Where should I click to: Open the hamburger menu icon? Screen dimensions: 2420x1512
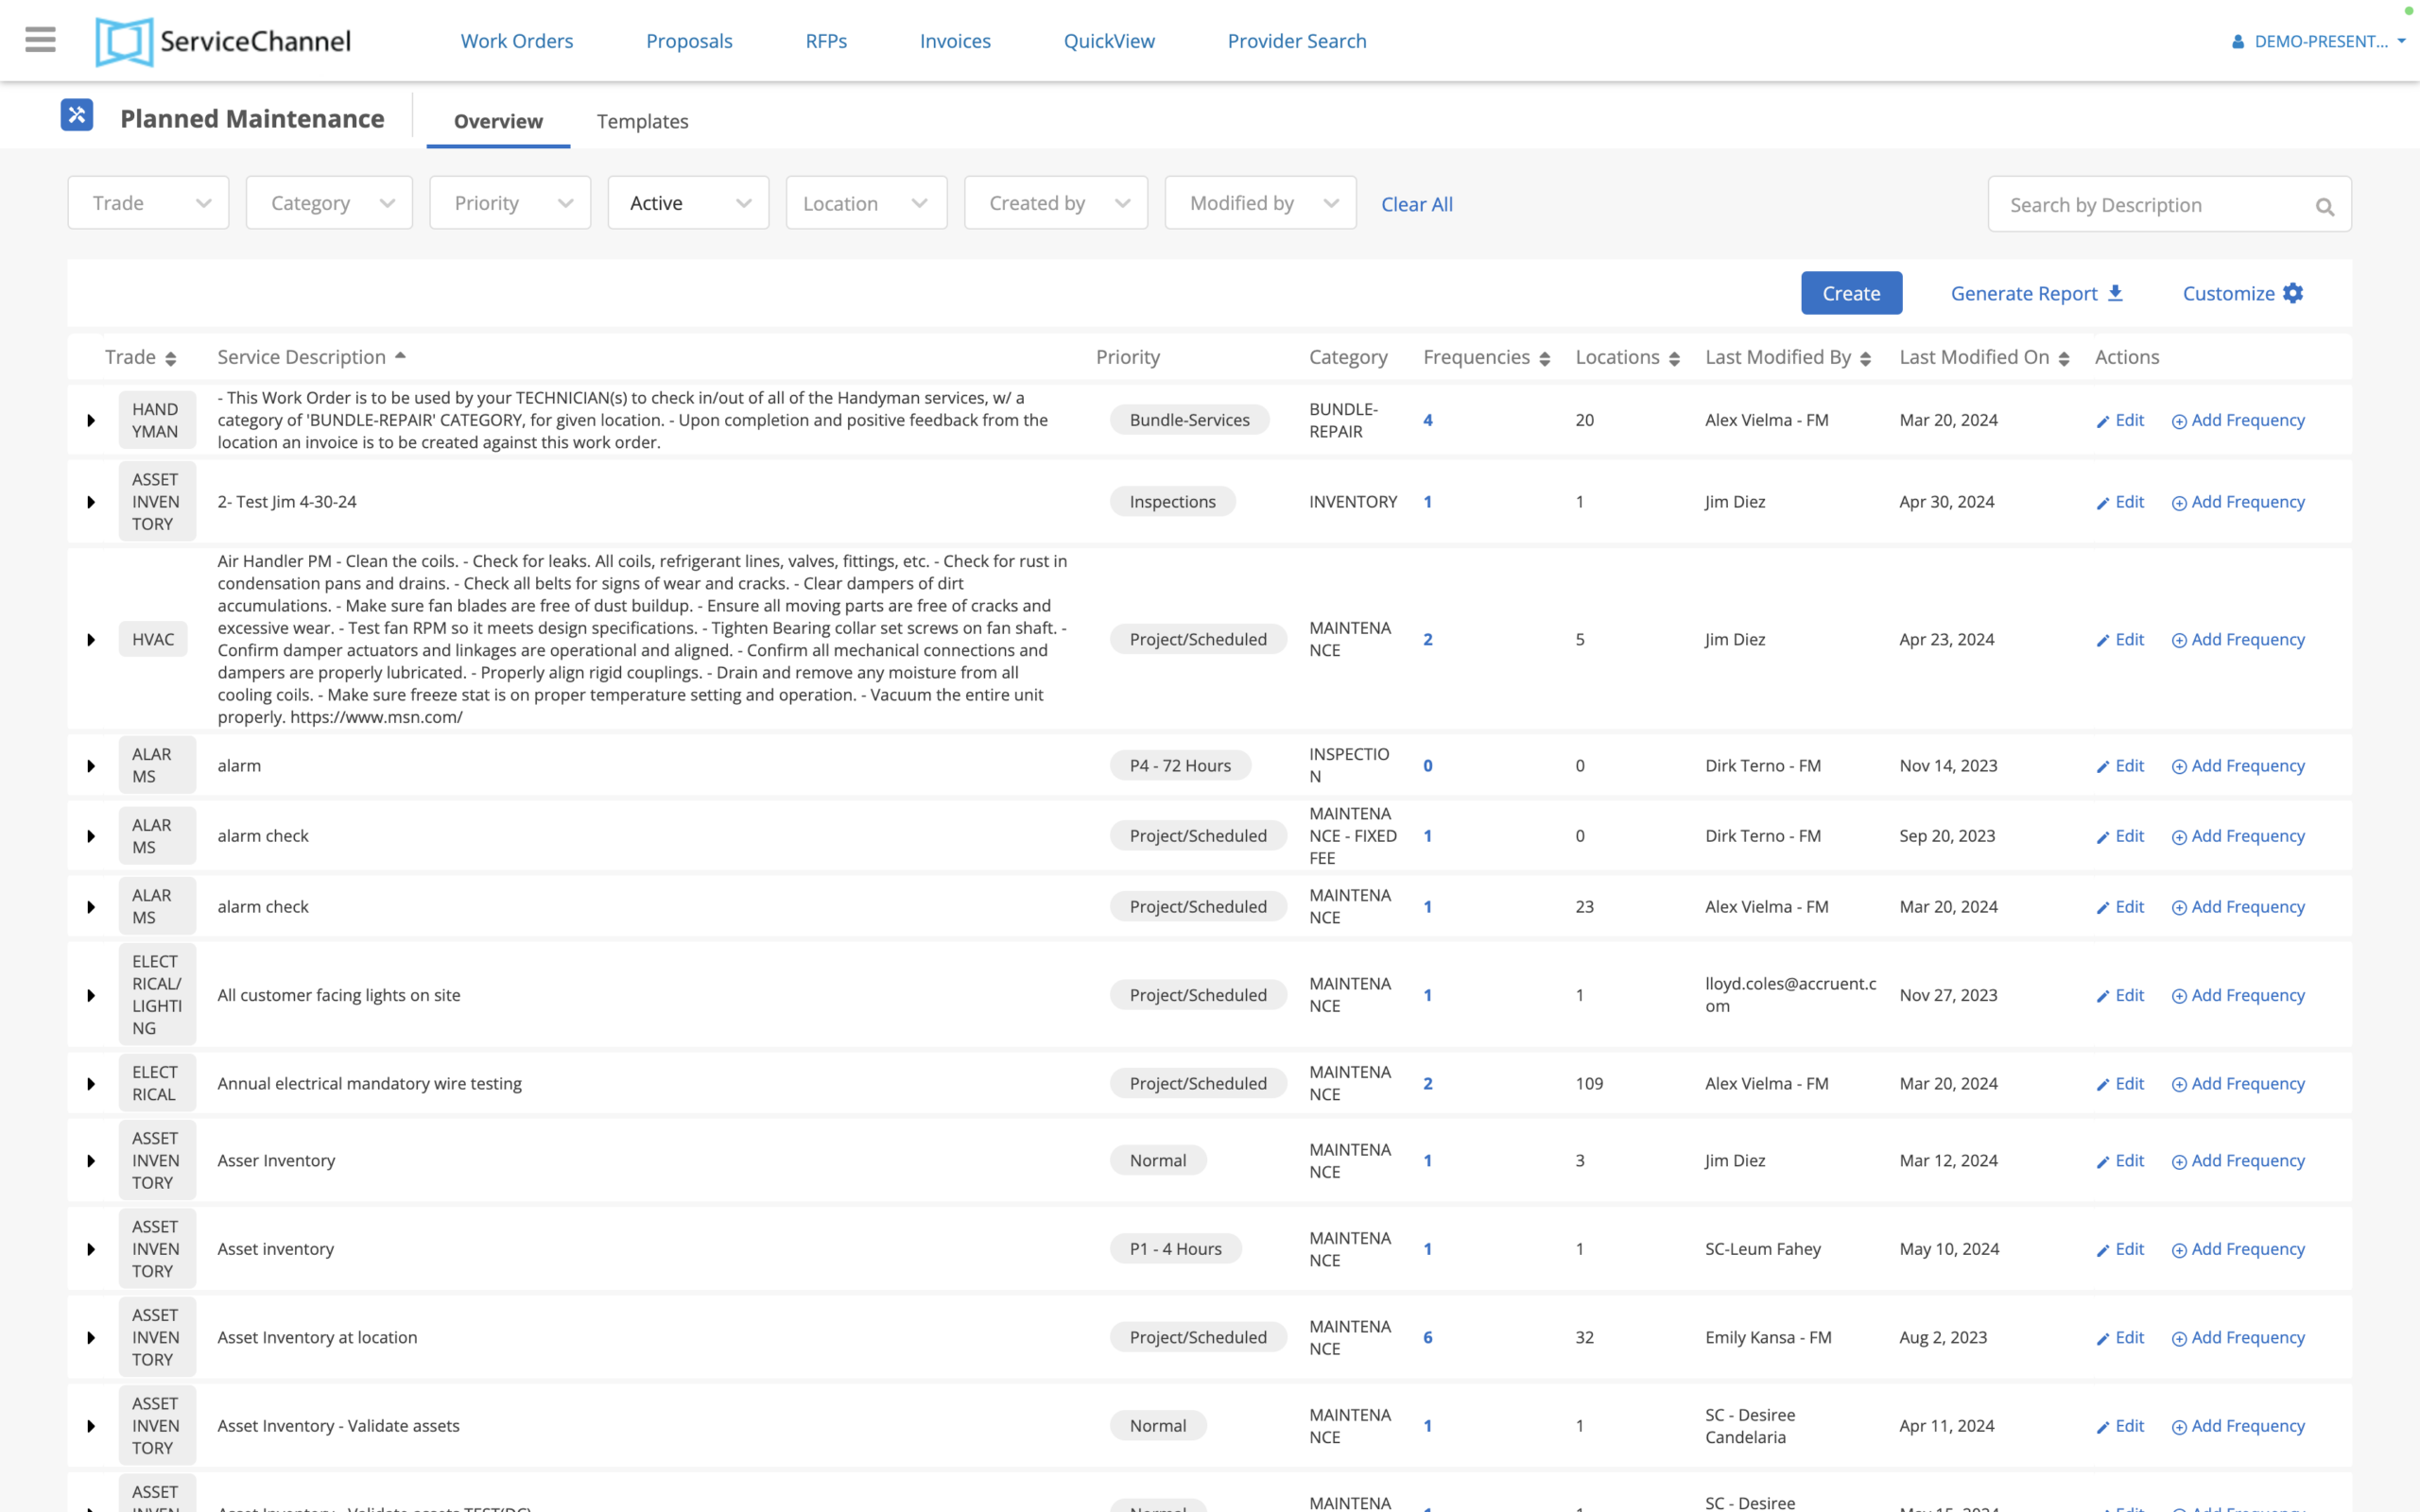[x=40, y=40]
